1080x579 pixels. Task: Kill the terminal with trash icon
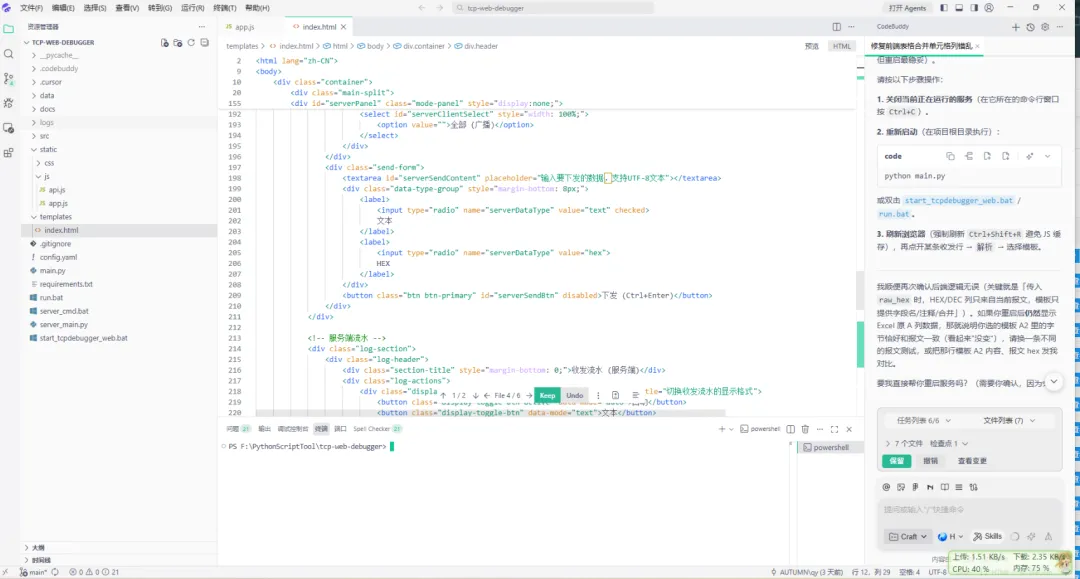click(805, 429)
